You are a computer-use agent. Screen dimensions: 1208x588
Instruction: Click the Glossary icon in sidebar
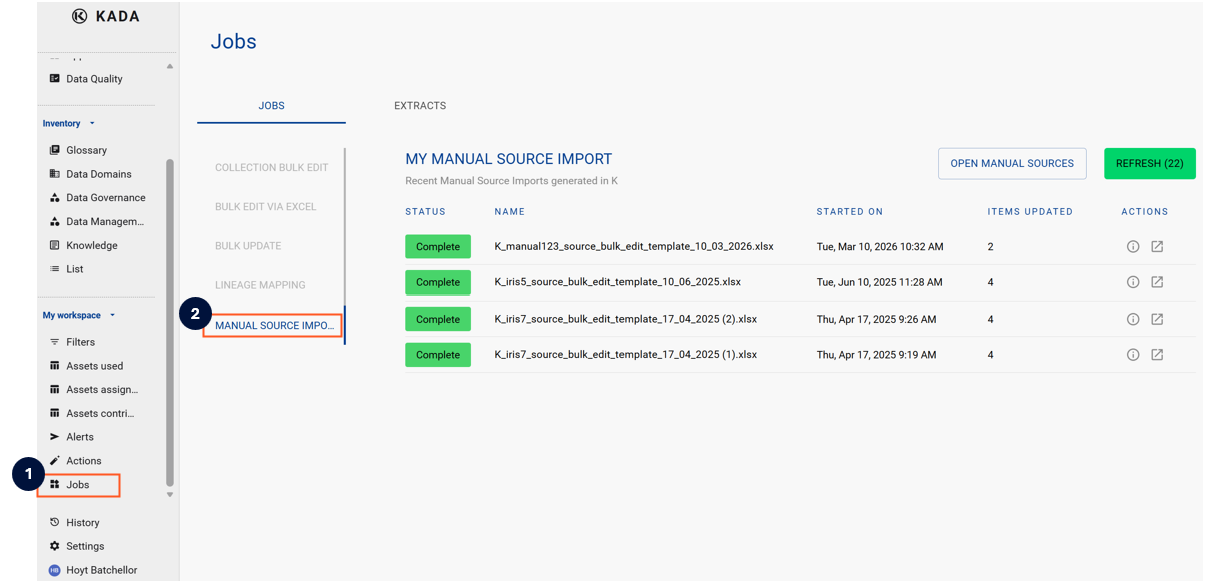click(55, 150)
